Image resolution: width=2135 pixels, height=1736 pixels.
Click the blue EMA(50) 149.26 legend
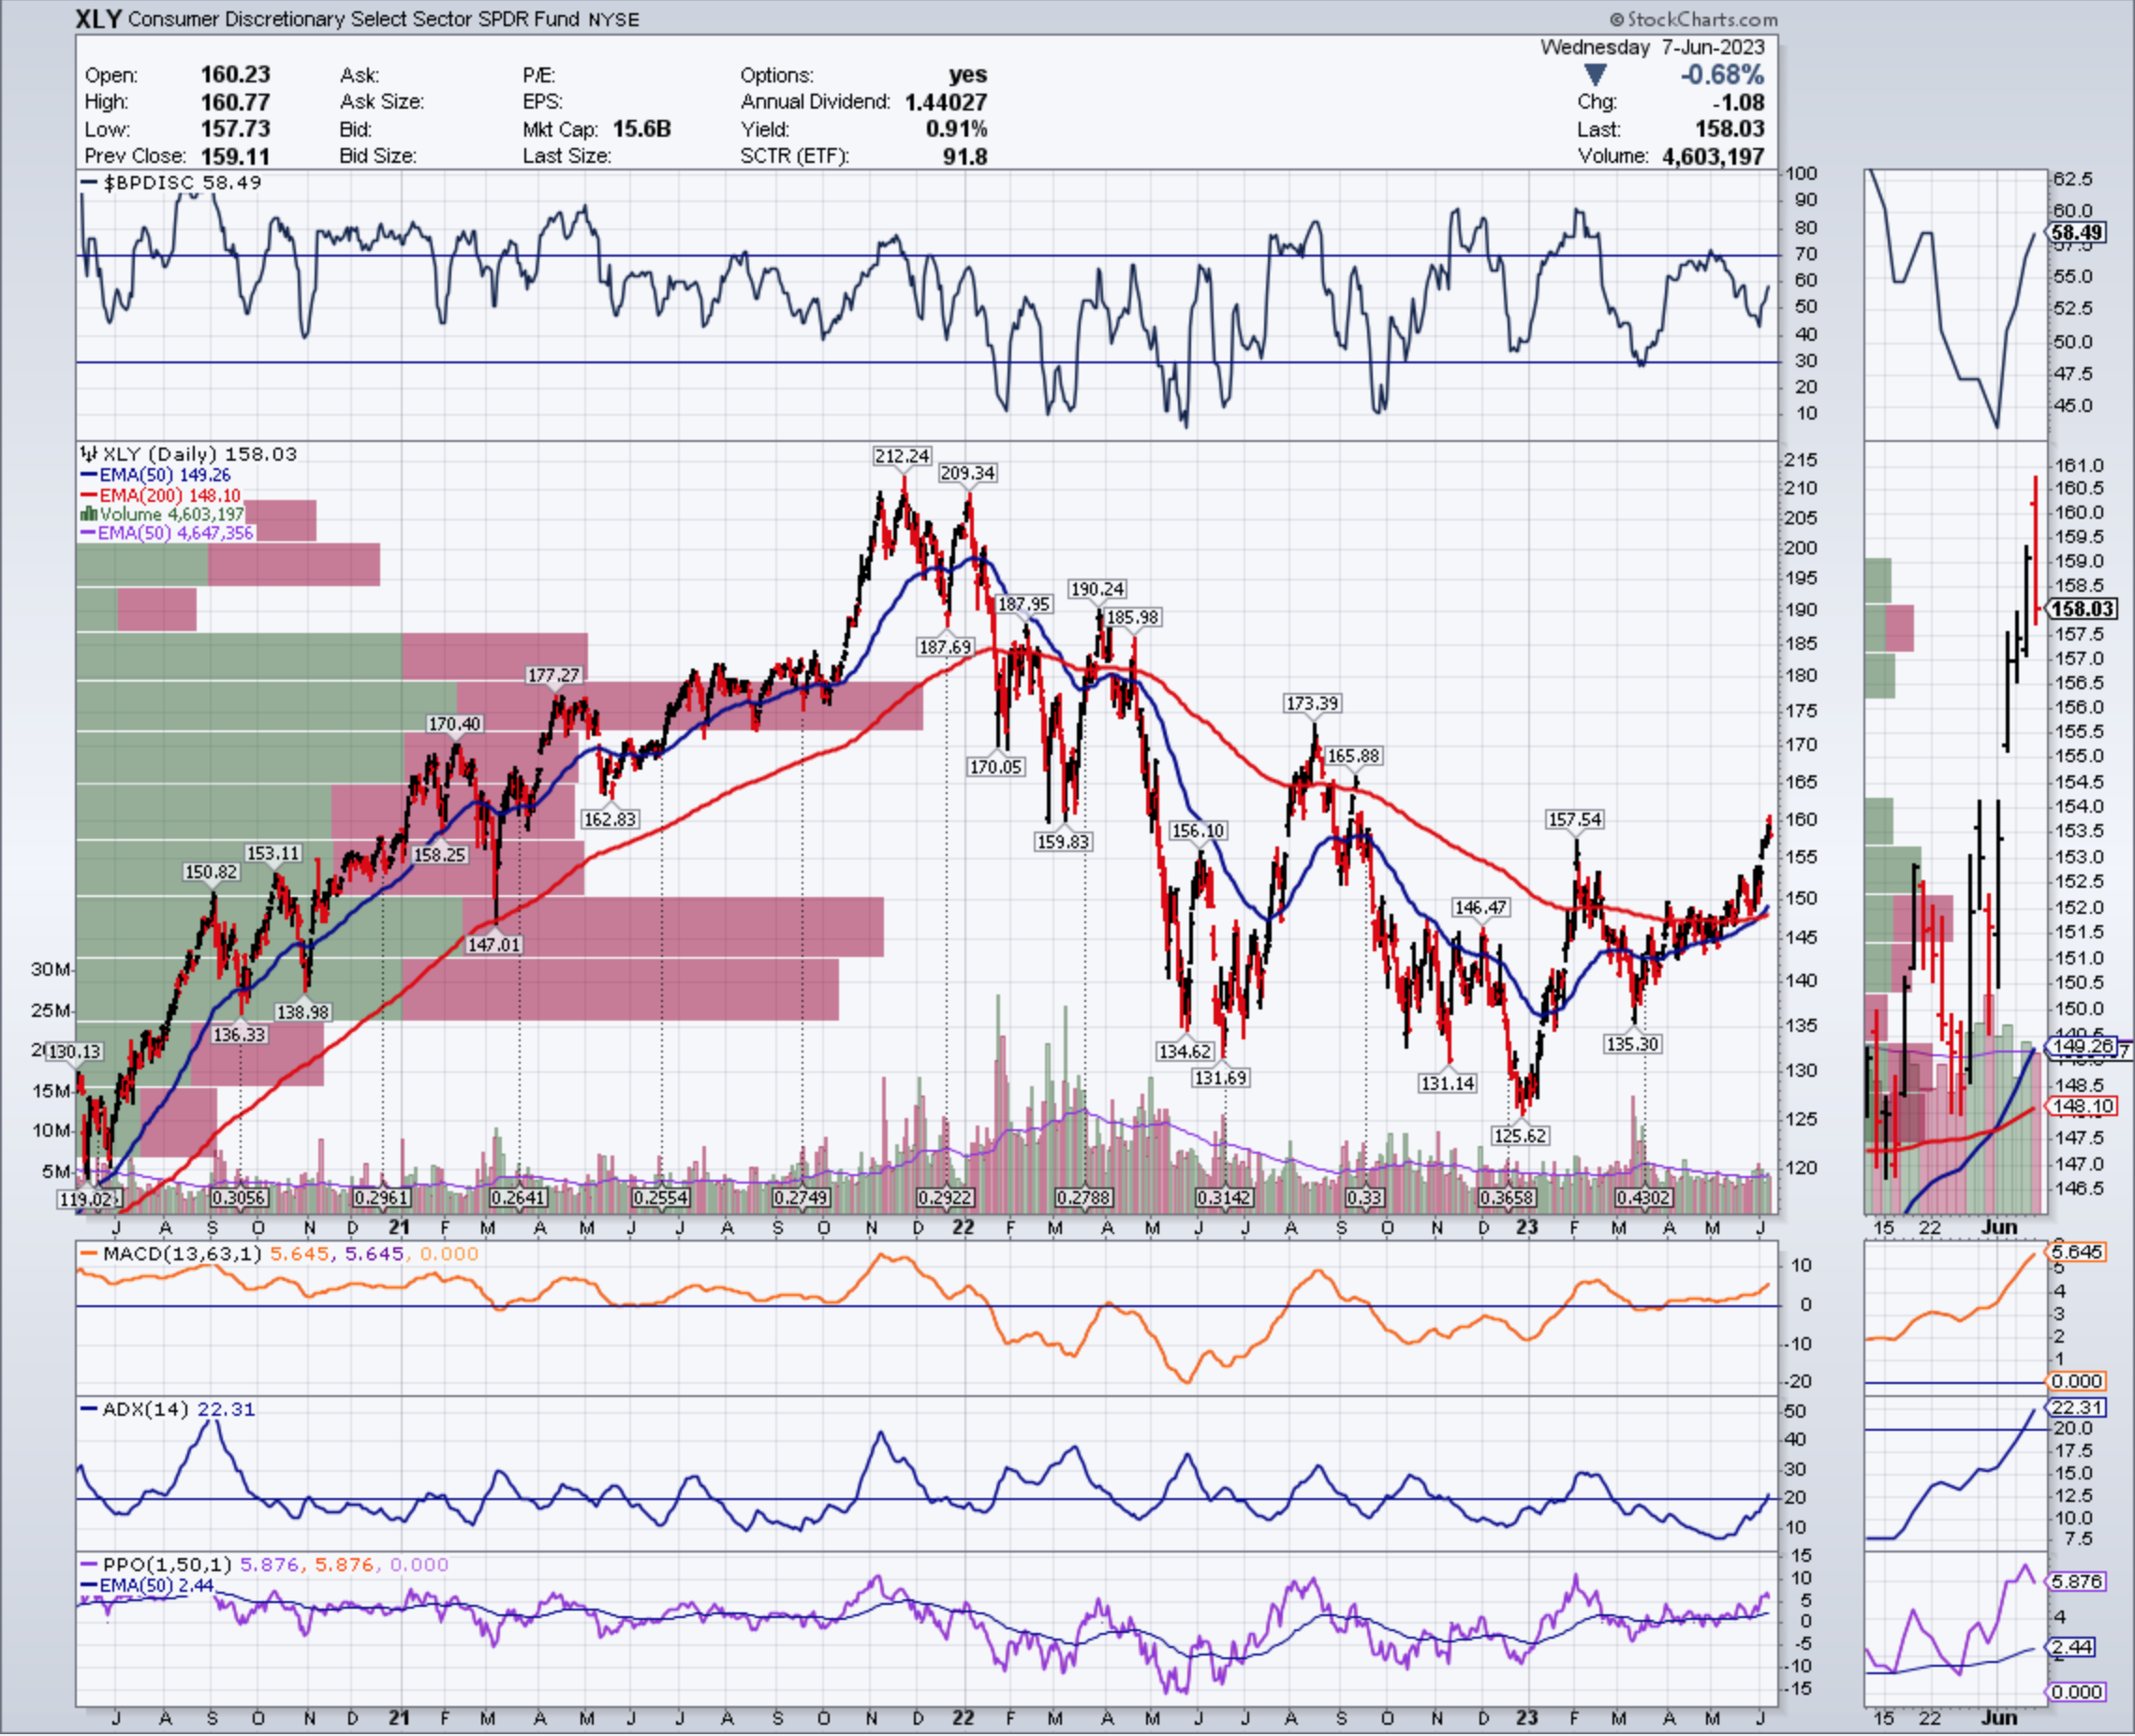coord(156,475)
